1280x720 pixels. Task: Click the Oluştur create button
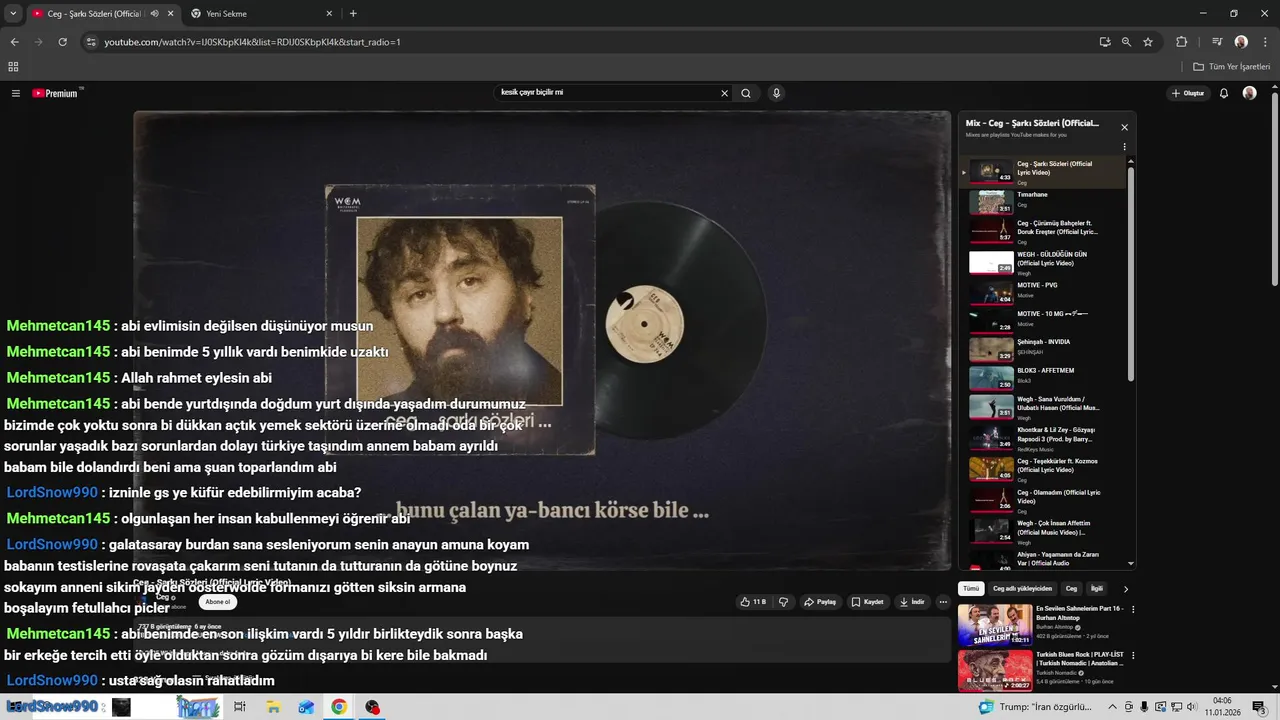click(x=1189, y=93)
